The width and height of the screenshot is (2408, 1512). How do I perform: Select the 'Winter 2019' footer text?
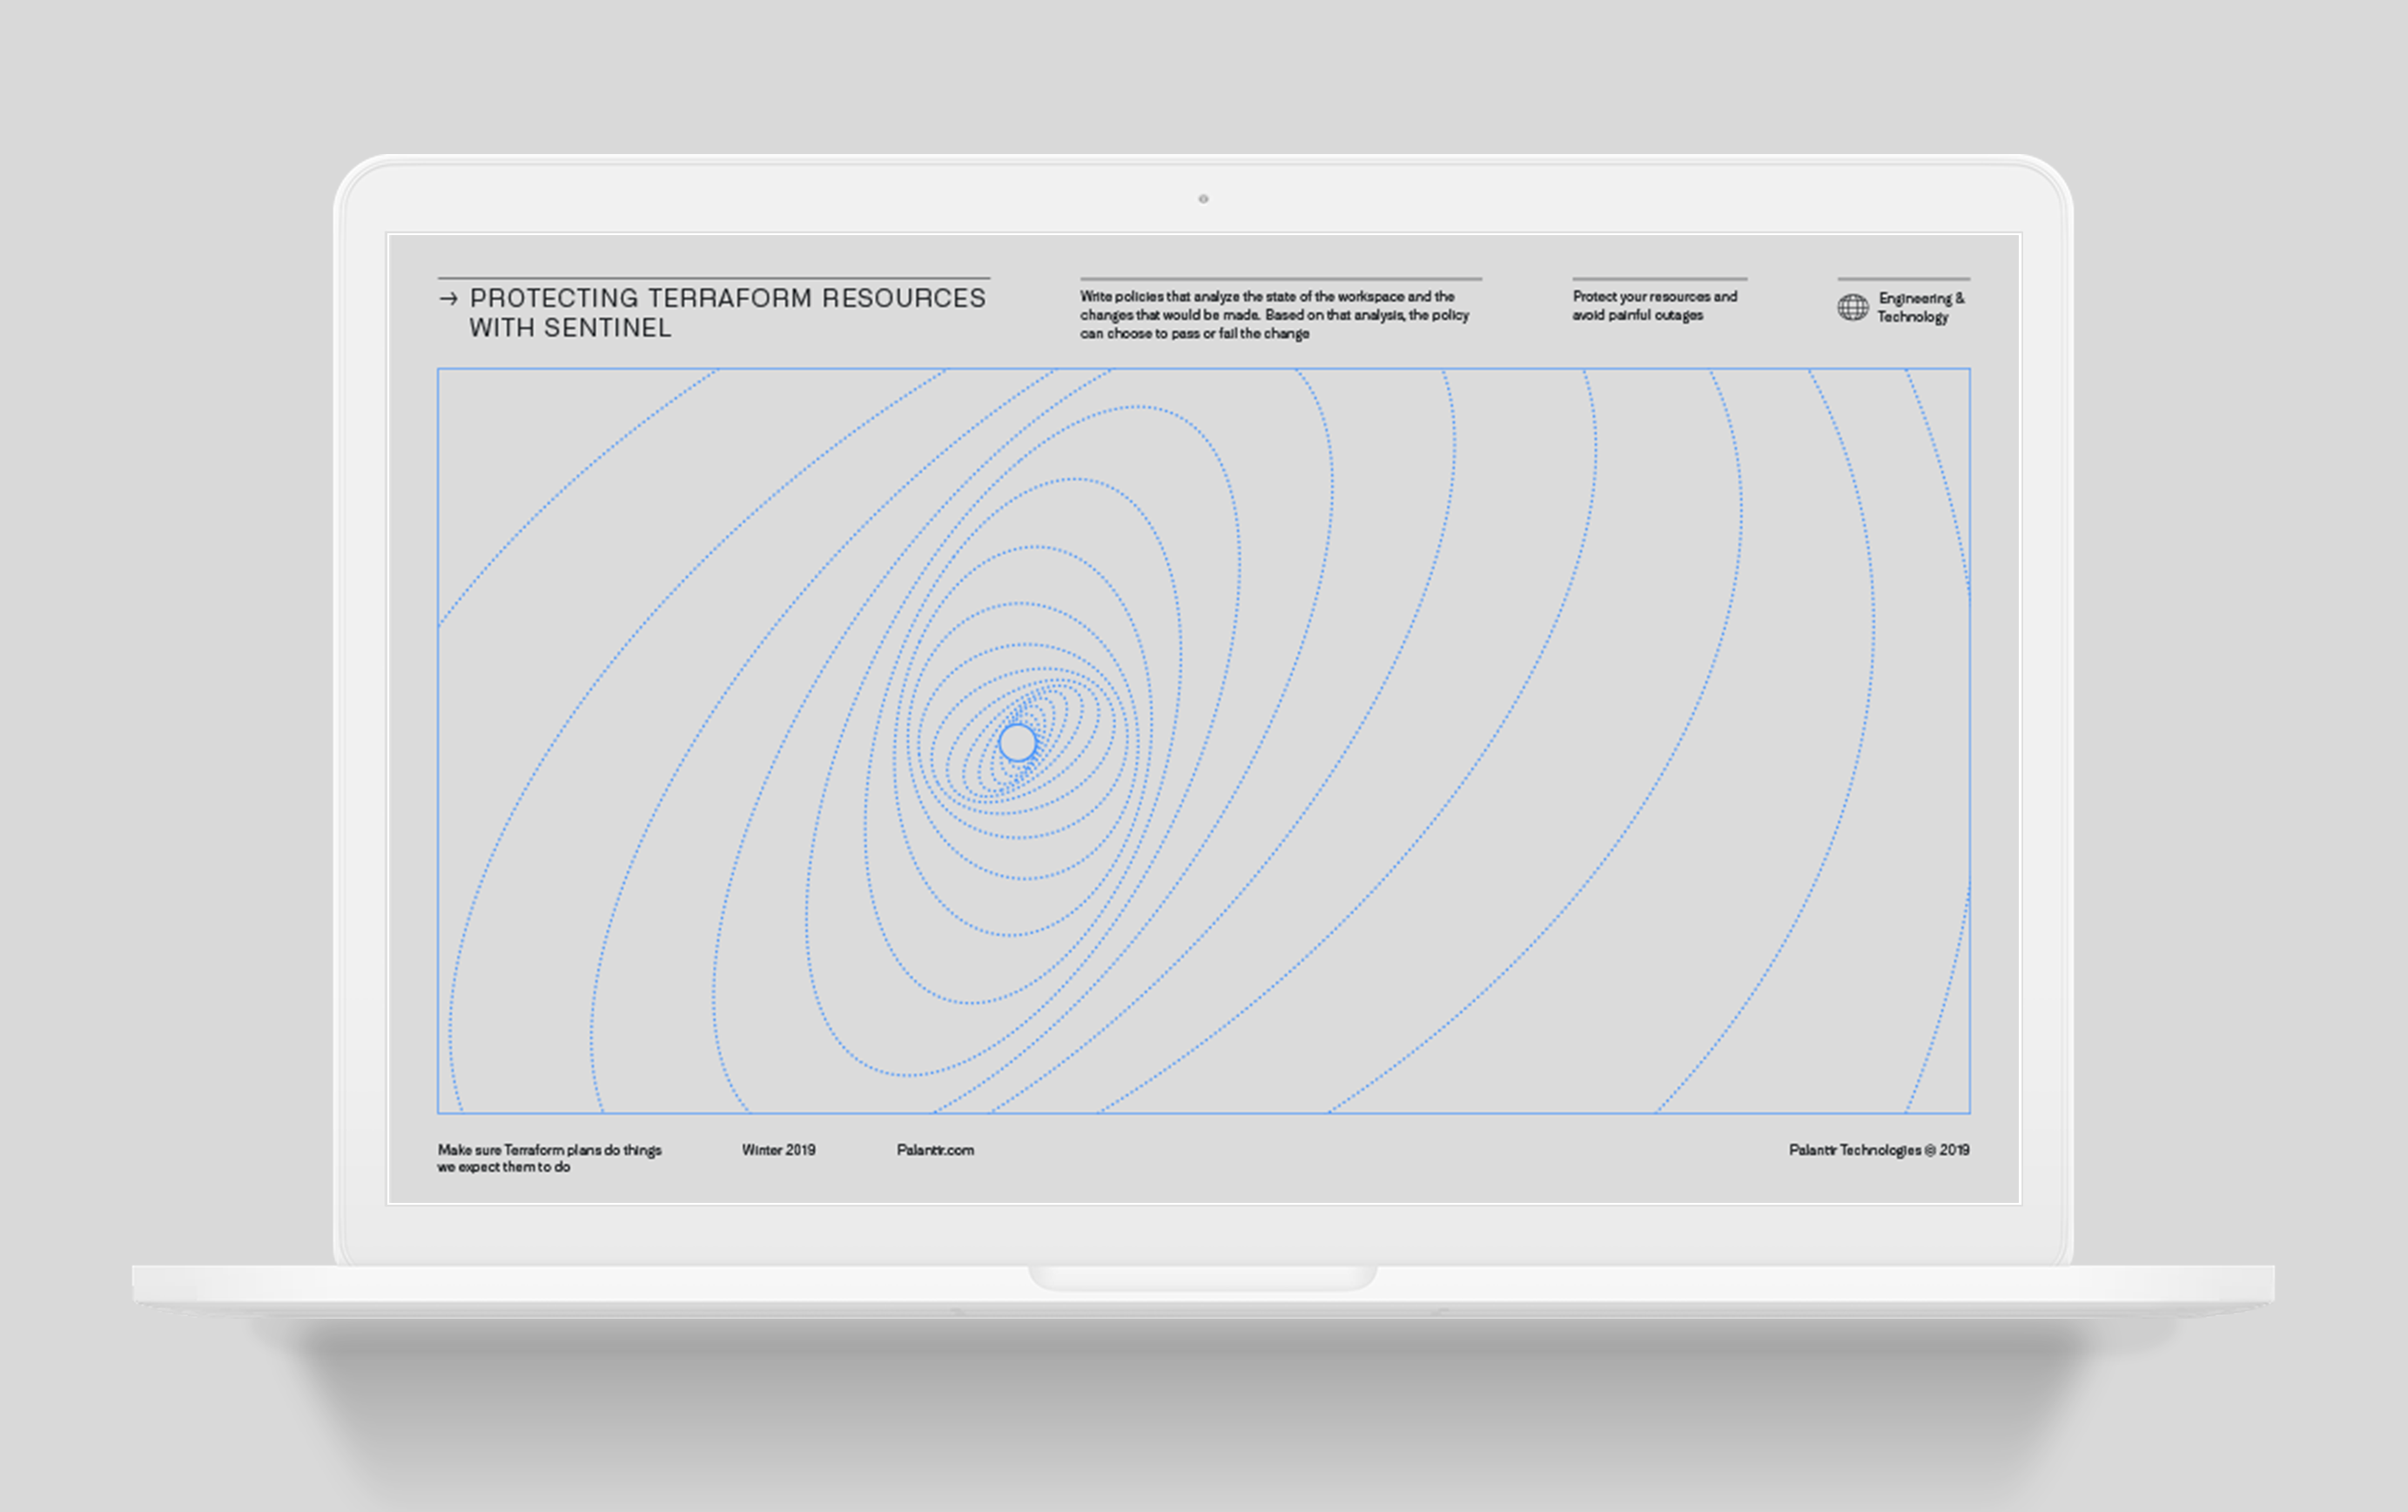pyautogui.click(x=778, y=1150)
